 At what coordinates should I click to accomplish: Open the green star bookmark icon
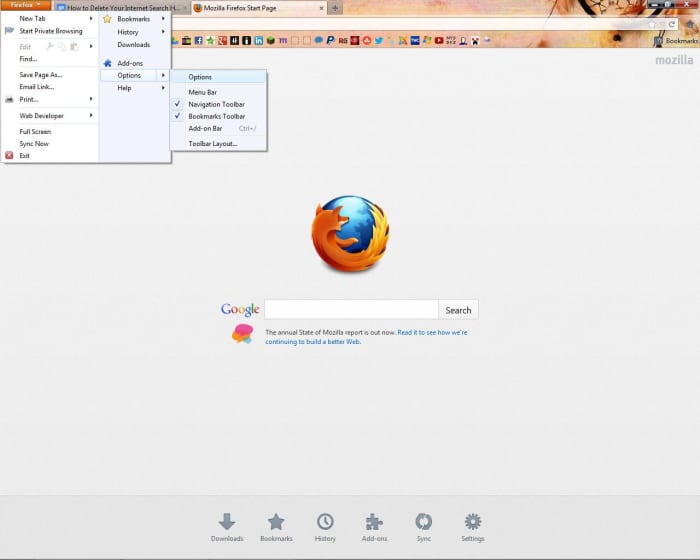click(210, 41)
